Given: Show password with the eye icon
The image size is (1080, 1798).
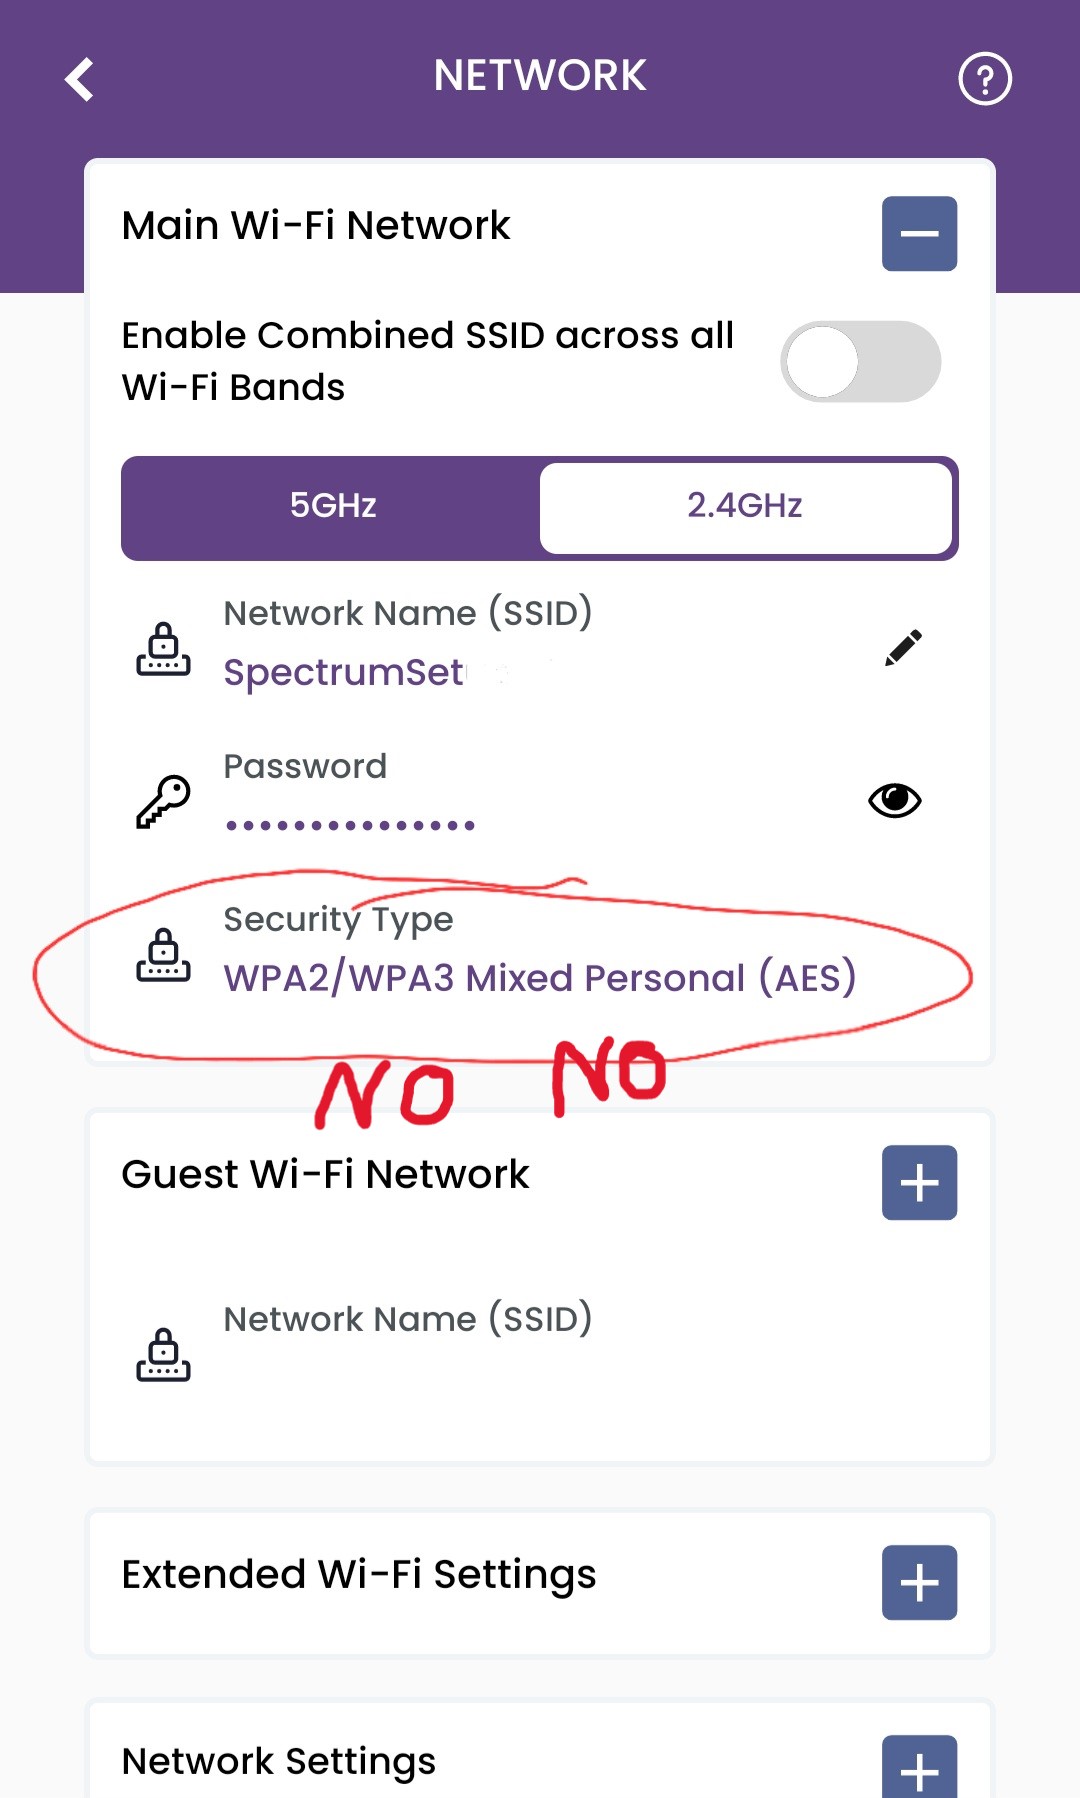Looking at the screenshot, I should (x=894, y=800).
